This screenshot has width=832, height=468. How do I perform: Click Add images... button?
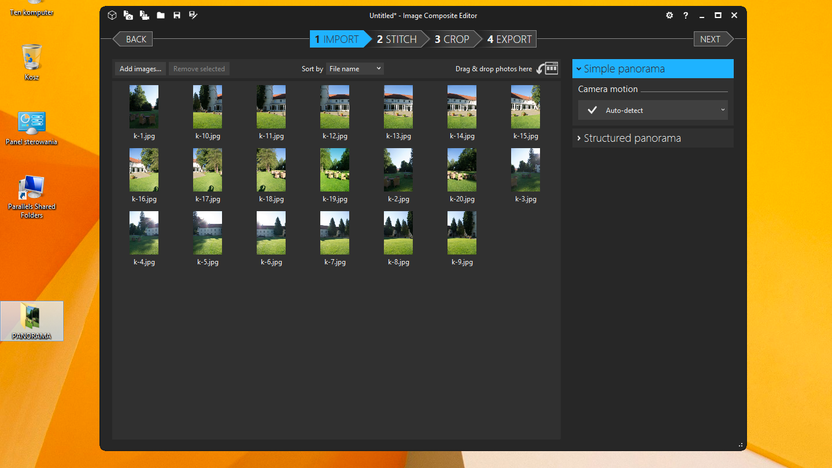(x=140, y=68)
